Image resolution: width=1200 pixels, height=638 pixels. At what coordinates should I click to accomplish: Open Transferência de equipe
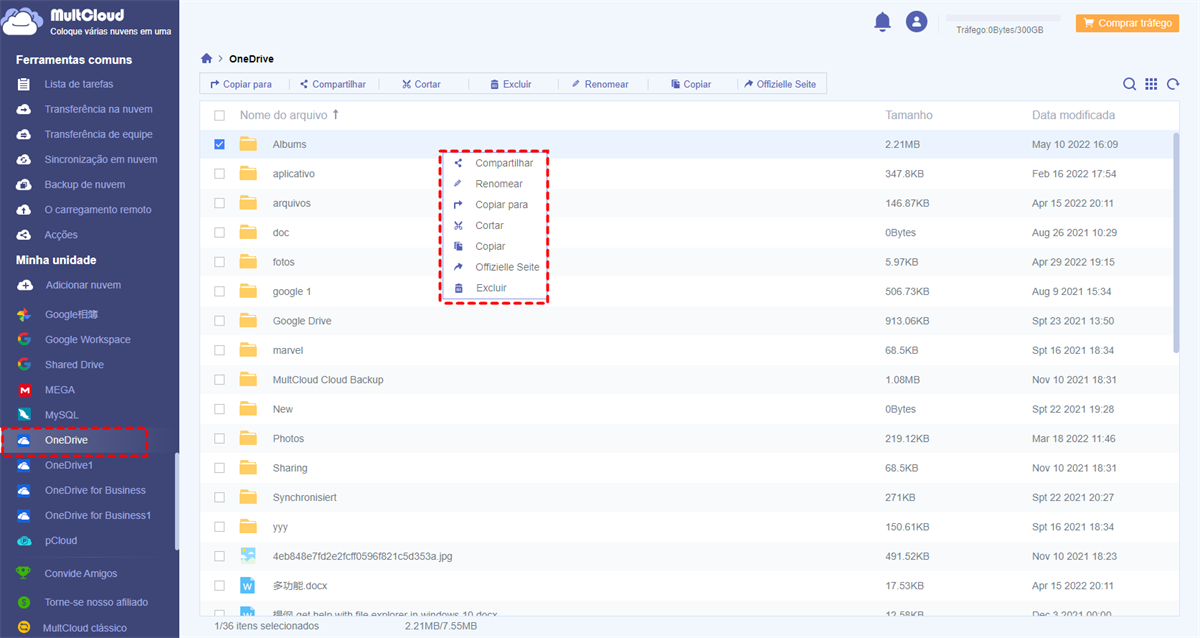click(x=99, y=134)
